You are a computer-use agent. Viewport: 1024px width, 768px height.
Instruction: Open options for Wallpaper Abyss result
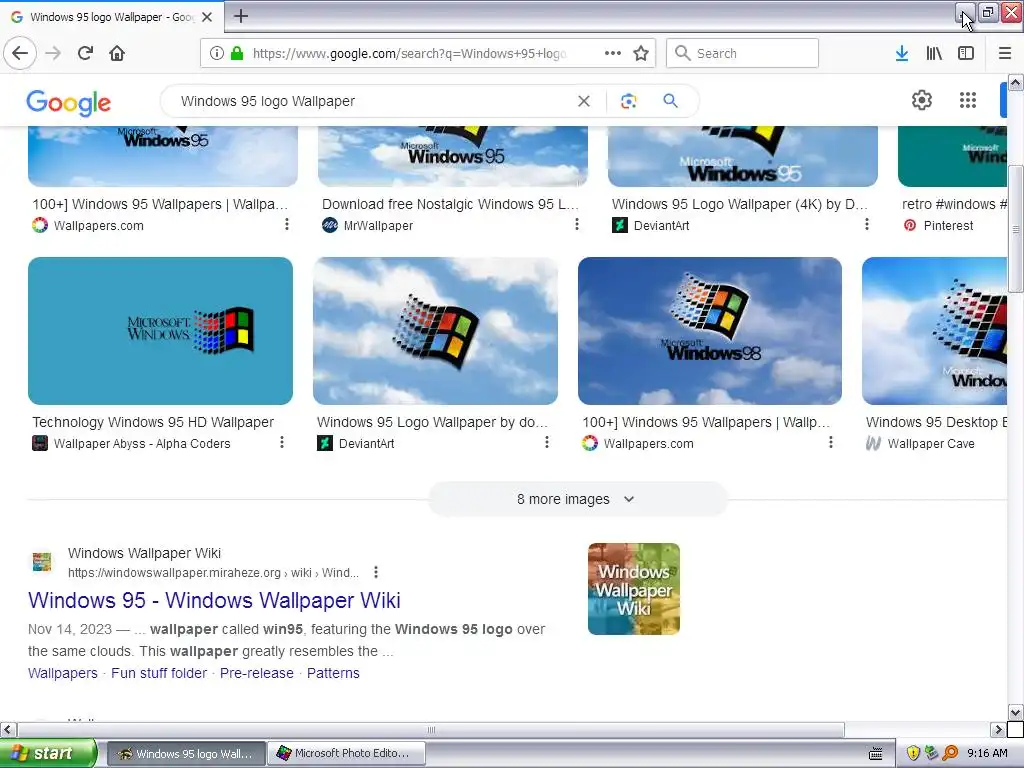coord(282,443)
